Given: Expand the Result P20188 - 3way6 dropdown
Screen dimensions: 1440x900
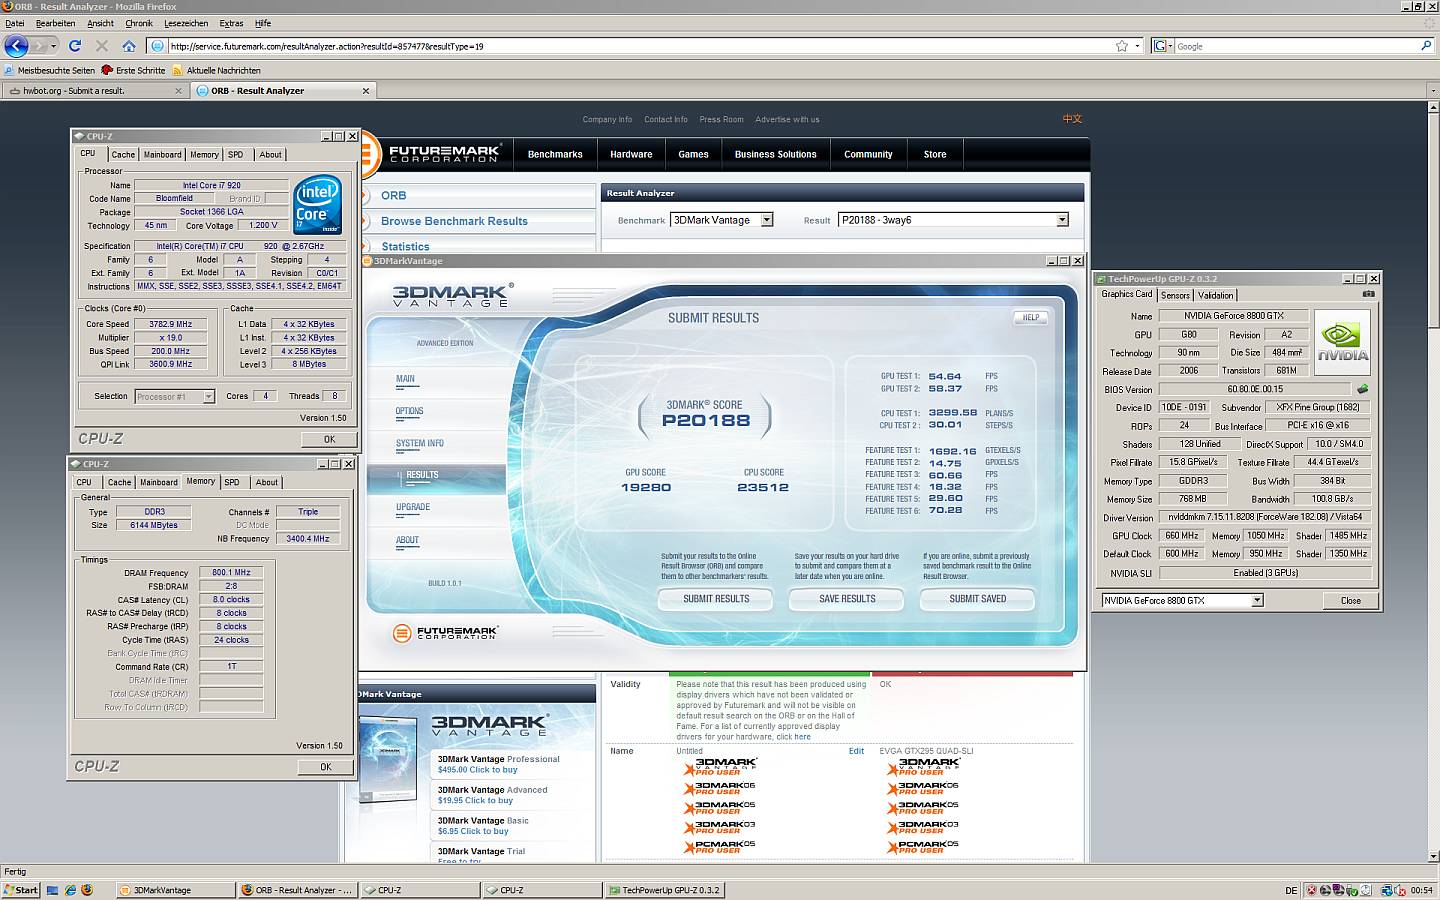Looking at the screenshot, I should pos(1062,220).
